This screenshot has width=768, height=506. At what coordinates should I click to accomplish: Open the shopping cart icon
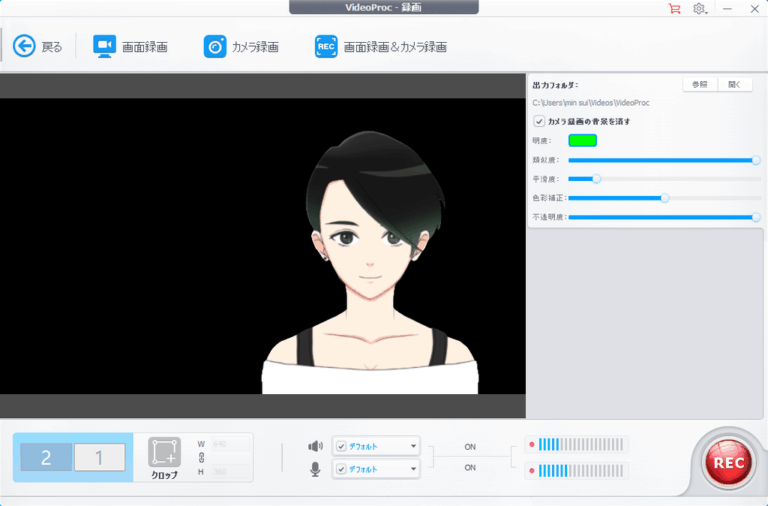point(674,8)
